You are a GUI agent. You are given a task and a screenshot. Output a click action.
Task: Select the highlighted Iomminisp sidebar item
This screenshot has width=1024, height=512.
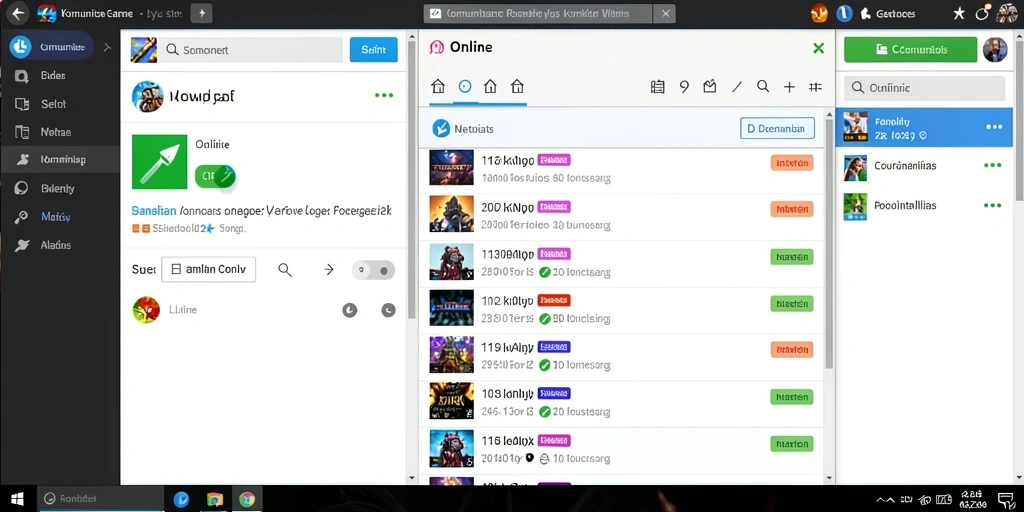(60, 159)
